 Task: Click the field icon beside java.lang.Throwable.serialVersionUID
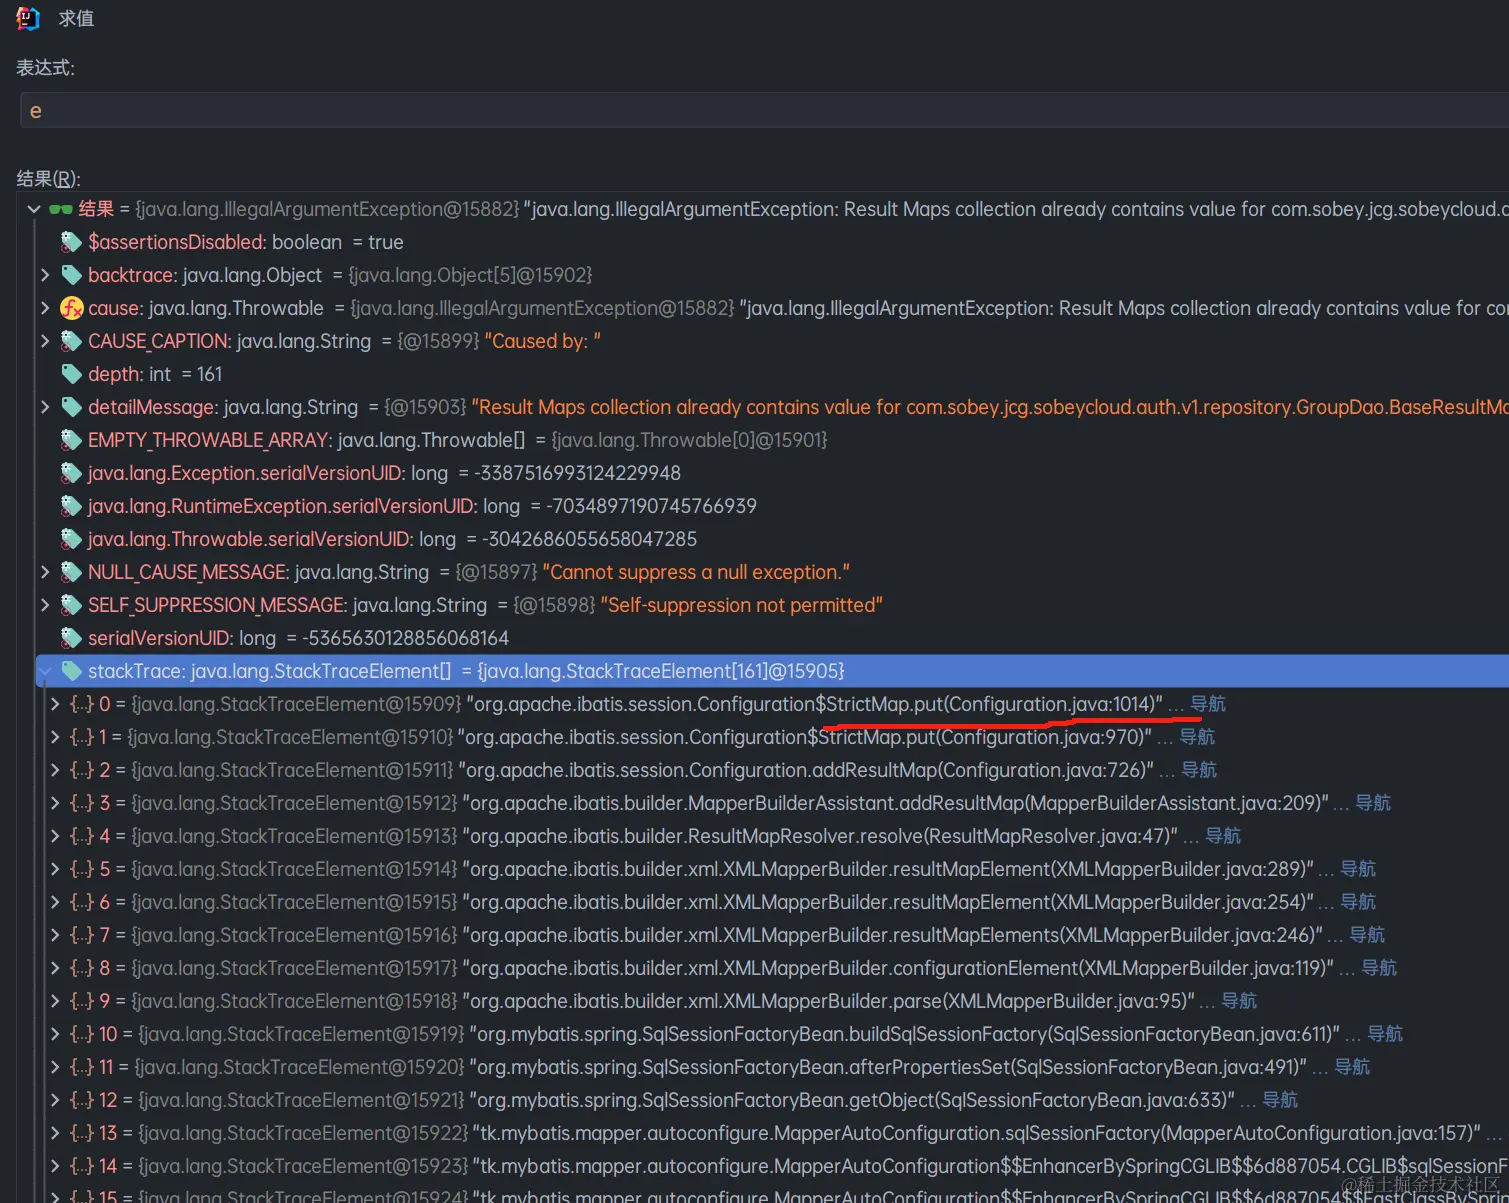71,539
